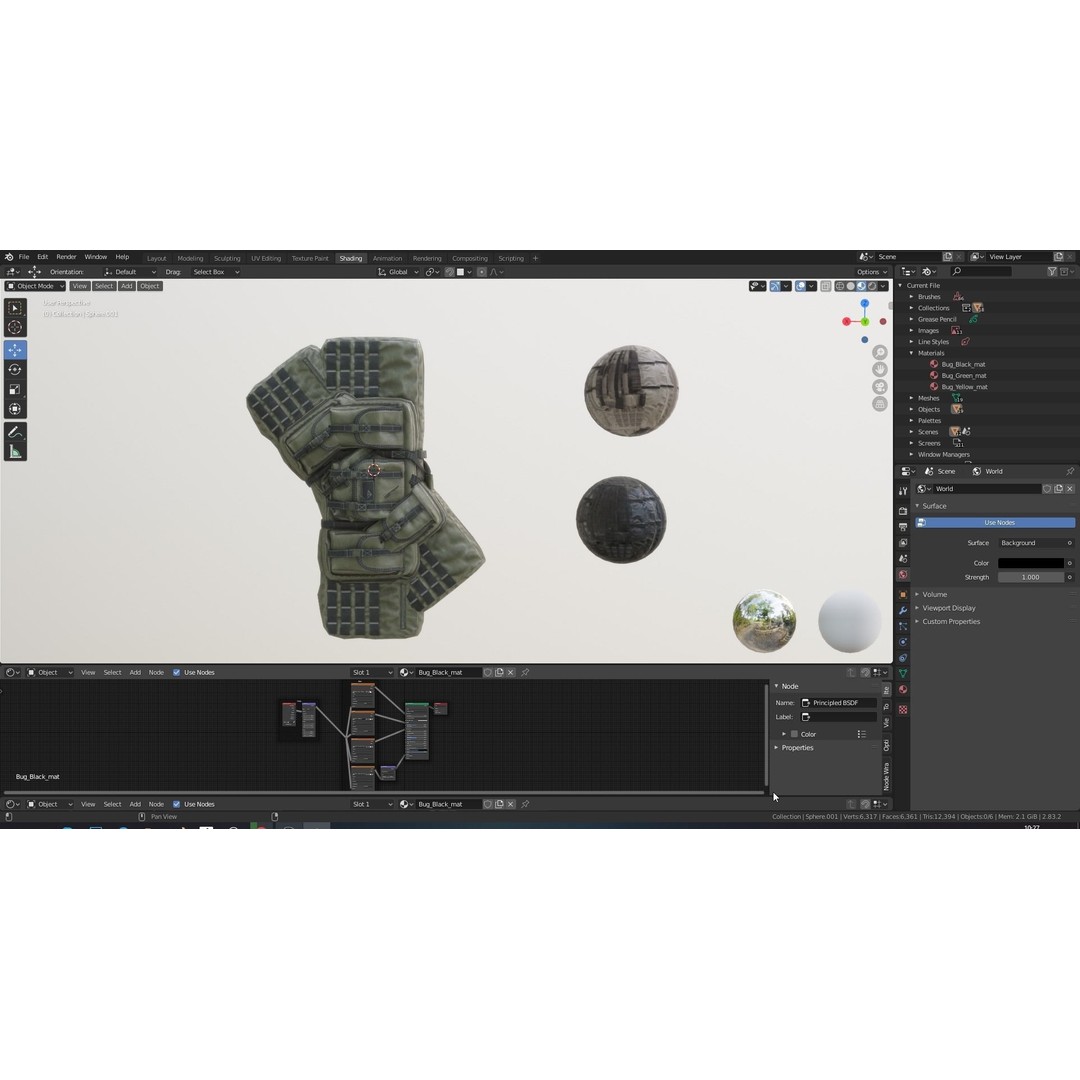
Task: Switch orthographic/perspective grid icon
Action: [880, 404]
